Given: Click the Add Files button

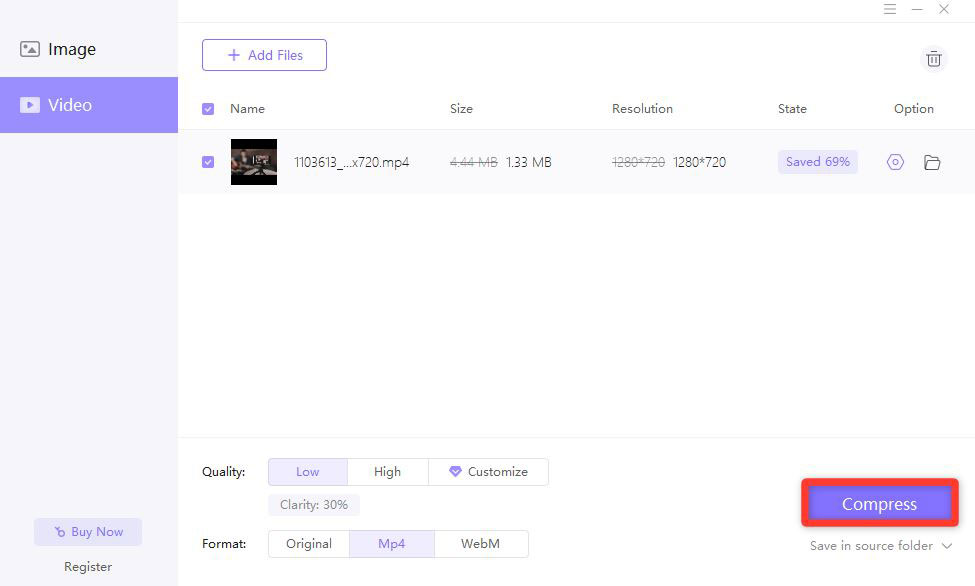Looking at the screenshot, I should [x=264, y=55].
